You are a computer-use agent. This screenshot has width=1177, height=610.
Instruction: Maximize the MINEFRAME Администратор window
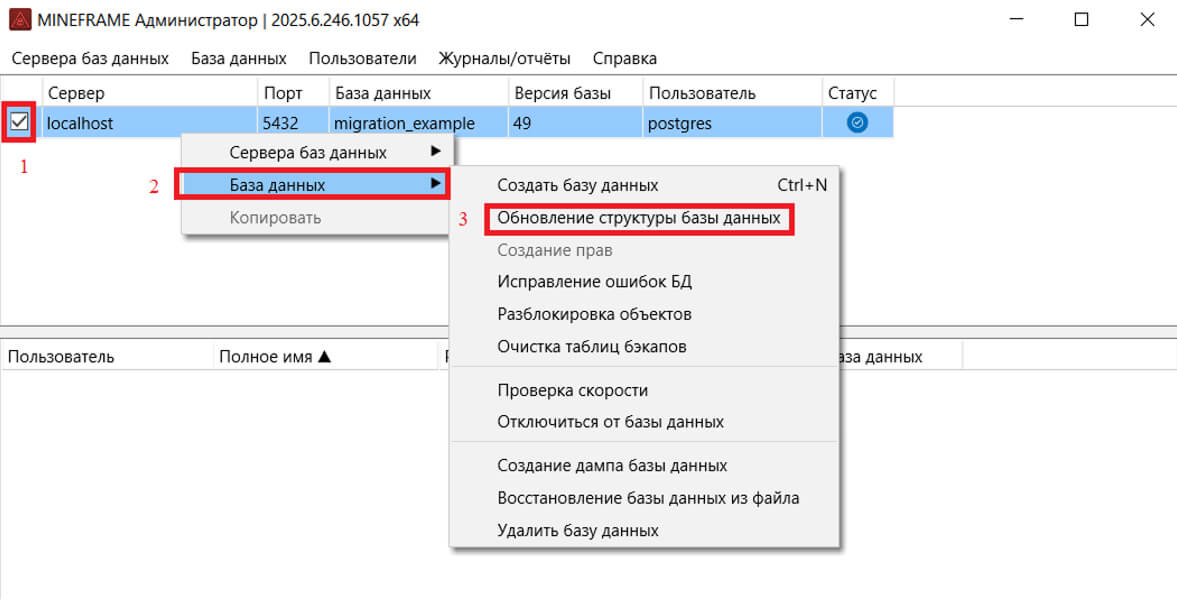point(1081,20)
